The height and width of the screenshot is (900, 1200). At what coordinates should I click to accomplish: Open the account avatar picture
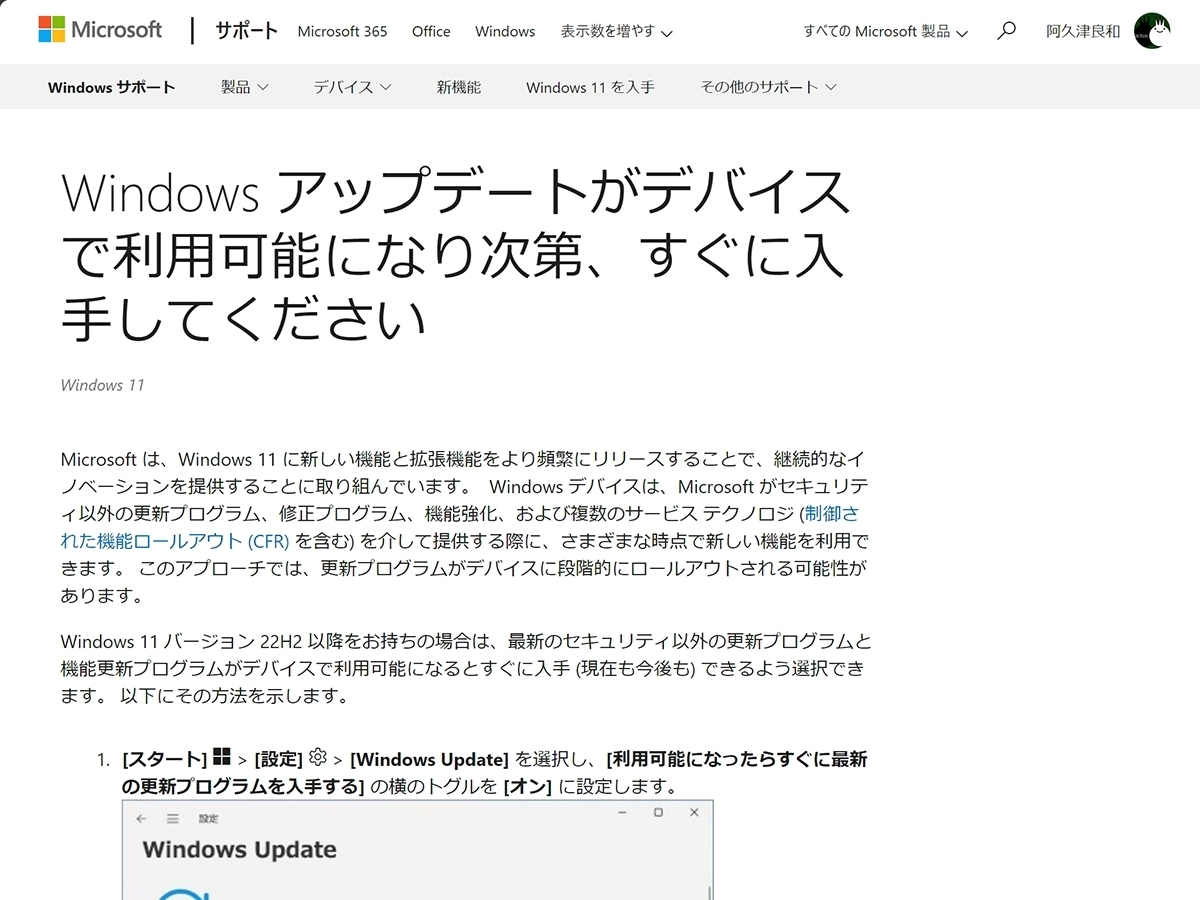pyautogui.click(x=1152, y=31)
